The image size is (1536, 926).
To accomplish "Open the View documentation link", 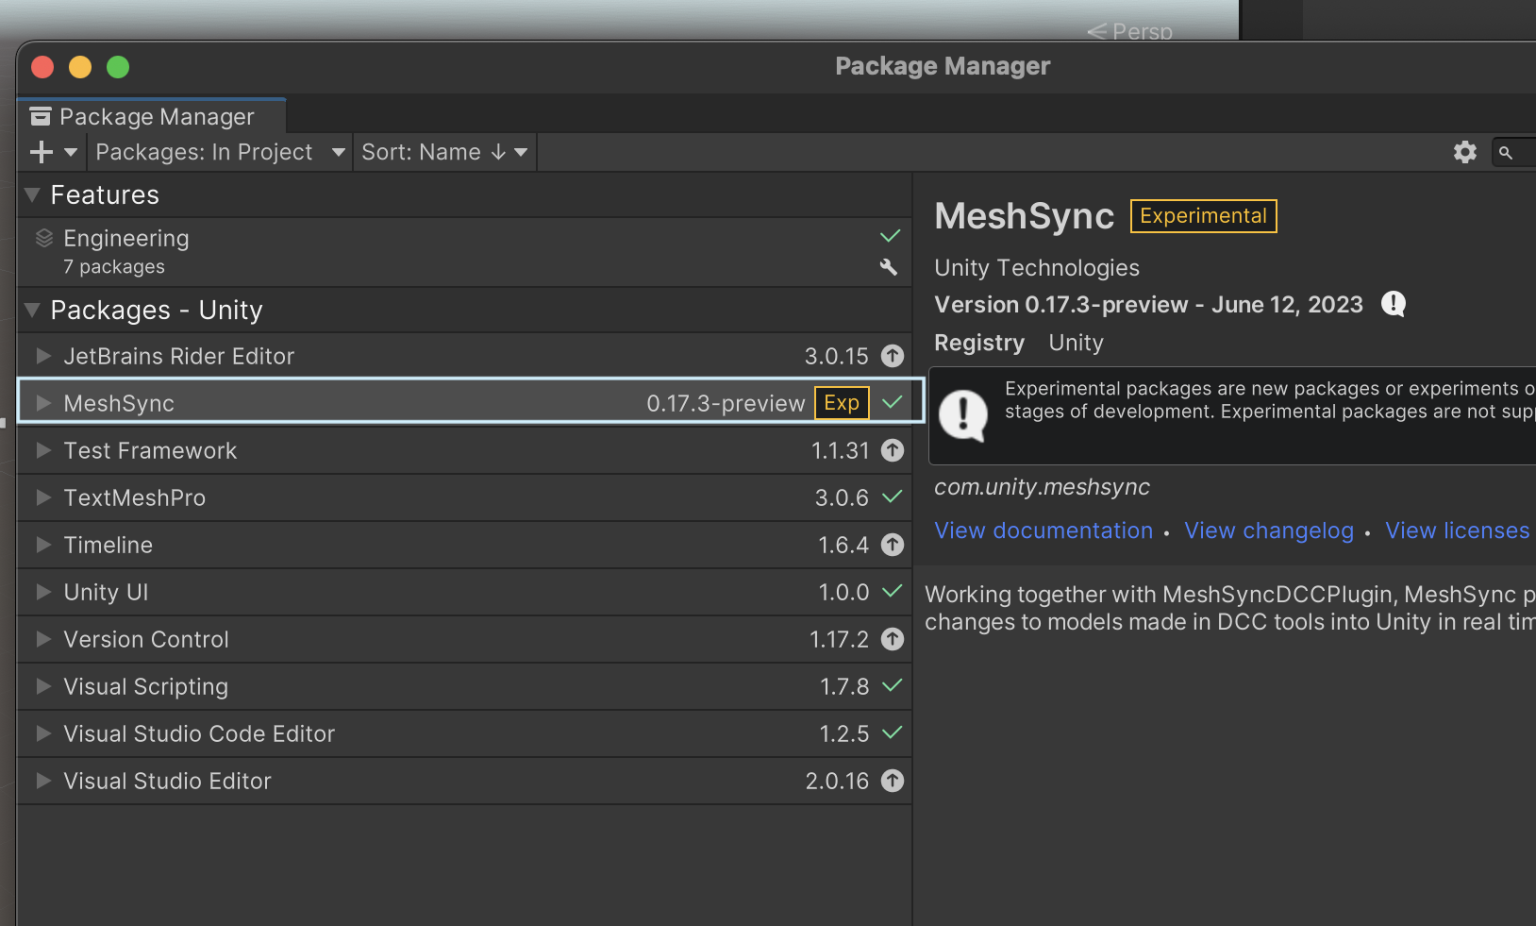I will [x=1043, y=531].
